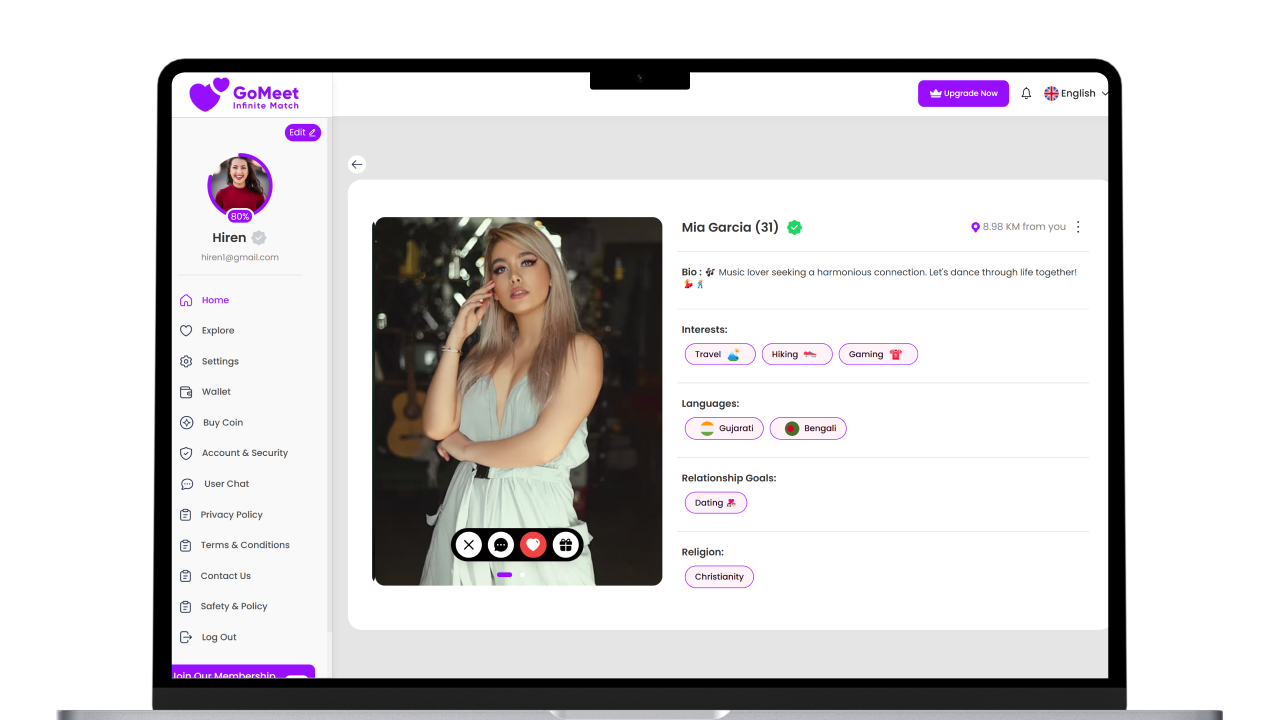Open the three-dot options menu on profile

pos(1078,226)
